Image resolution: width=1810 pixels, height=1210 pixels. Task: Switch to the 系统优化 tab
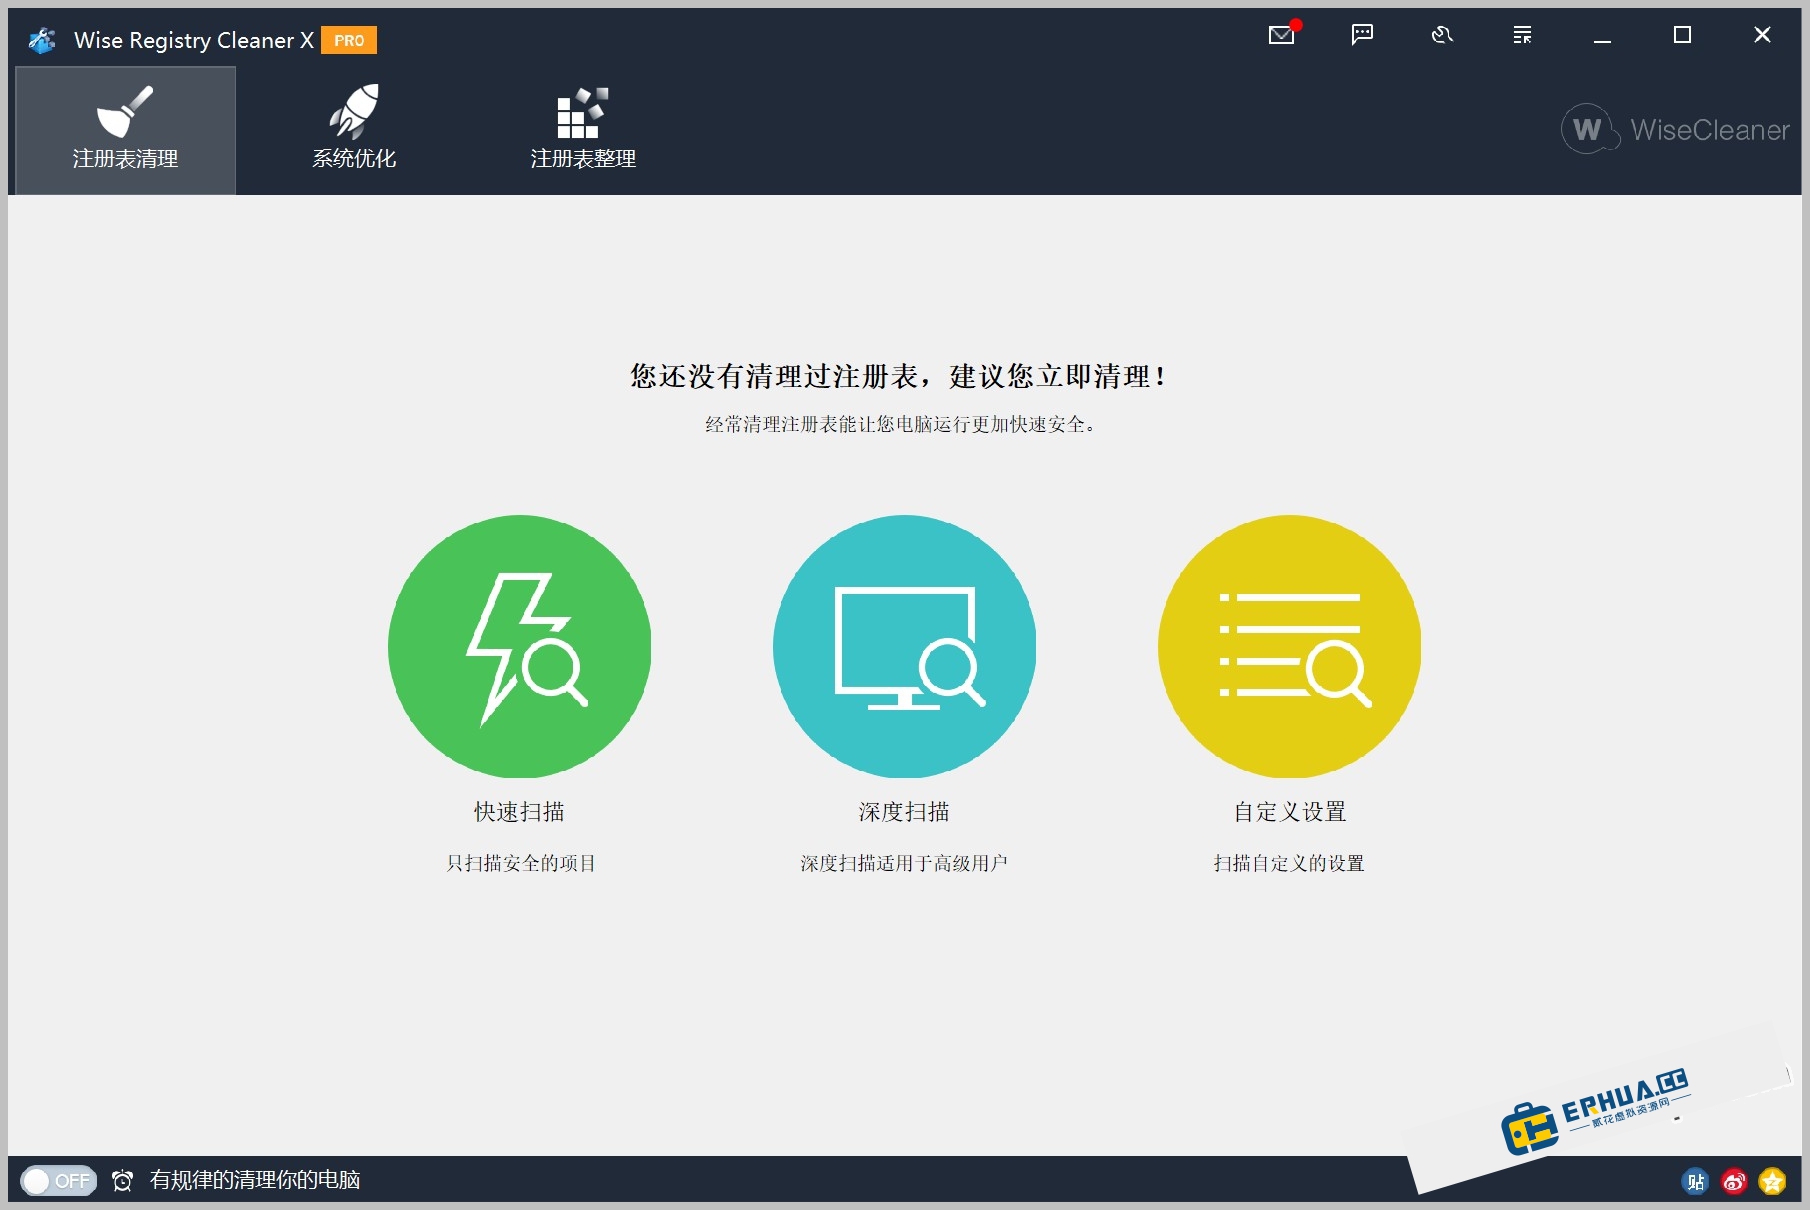coord(353,128)
